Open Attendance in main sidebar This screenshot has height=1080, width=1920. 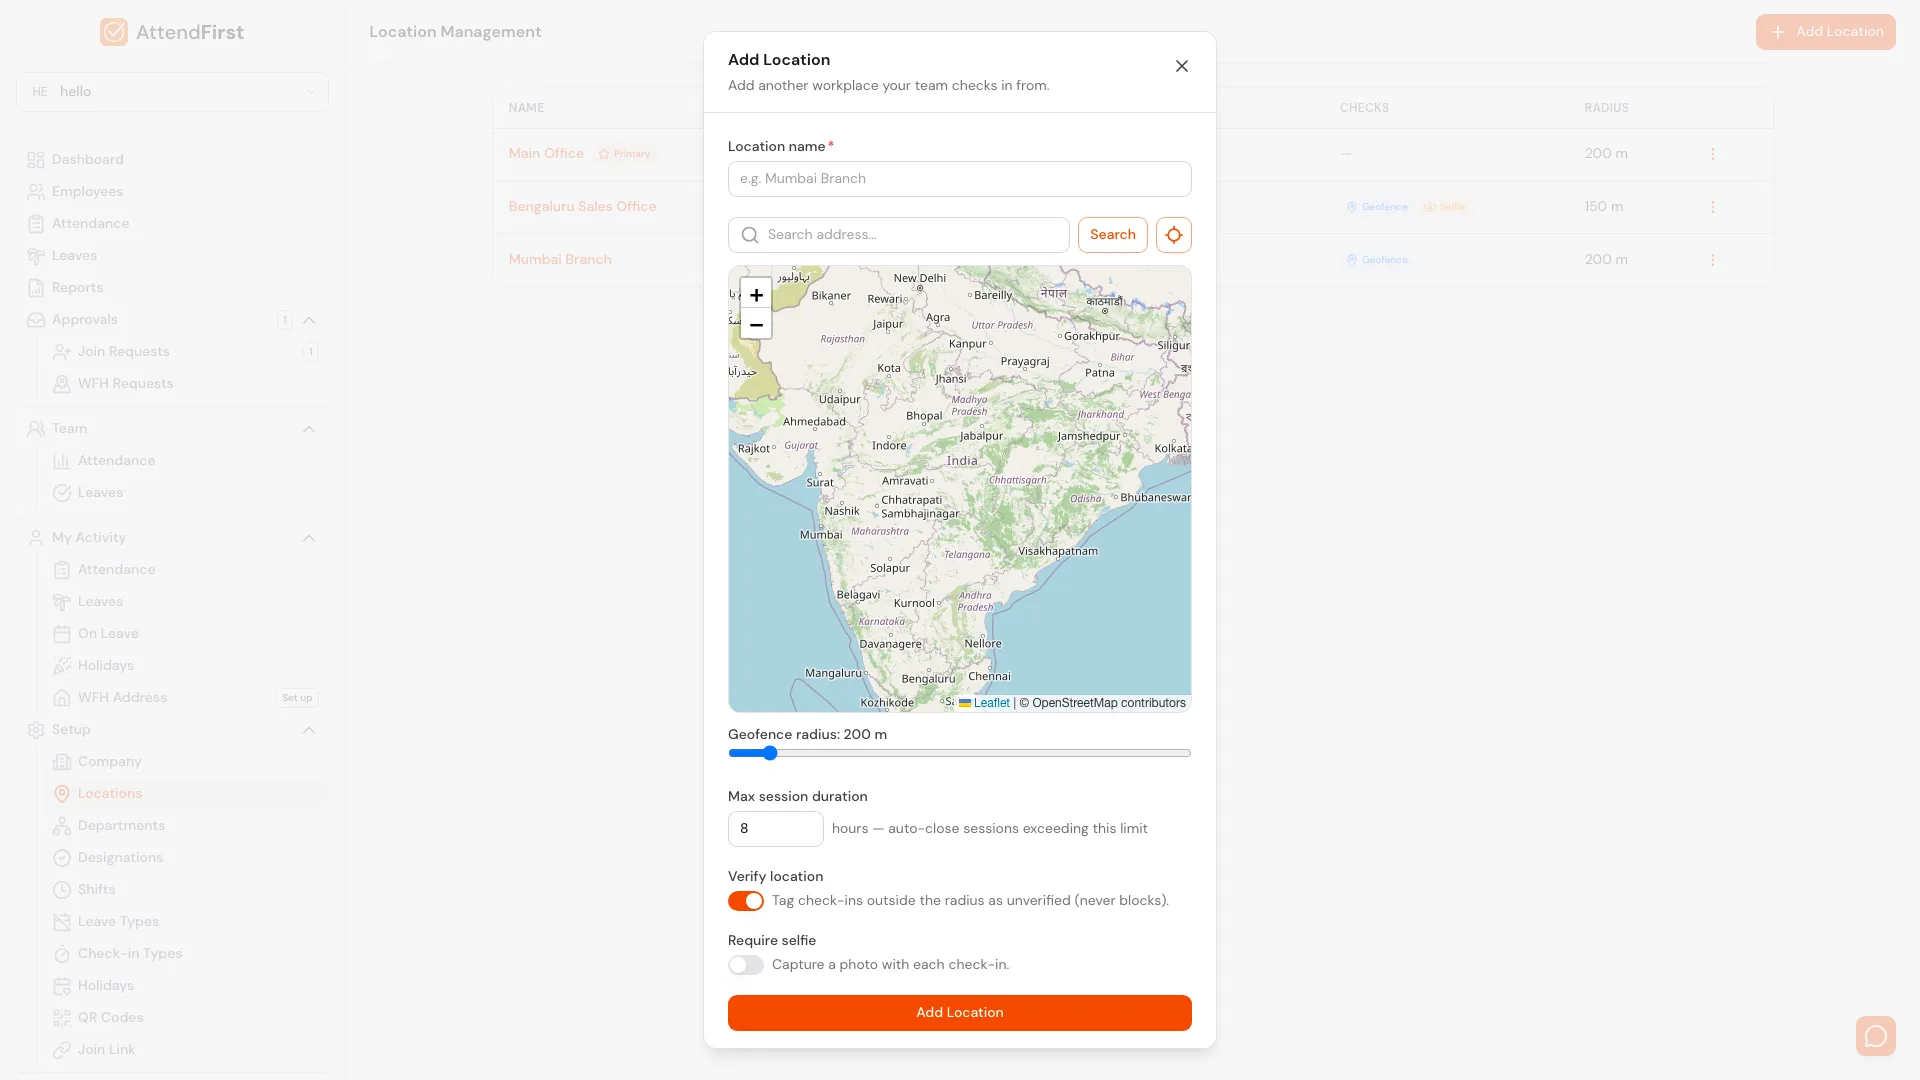point(90,224)
